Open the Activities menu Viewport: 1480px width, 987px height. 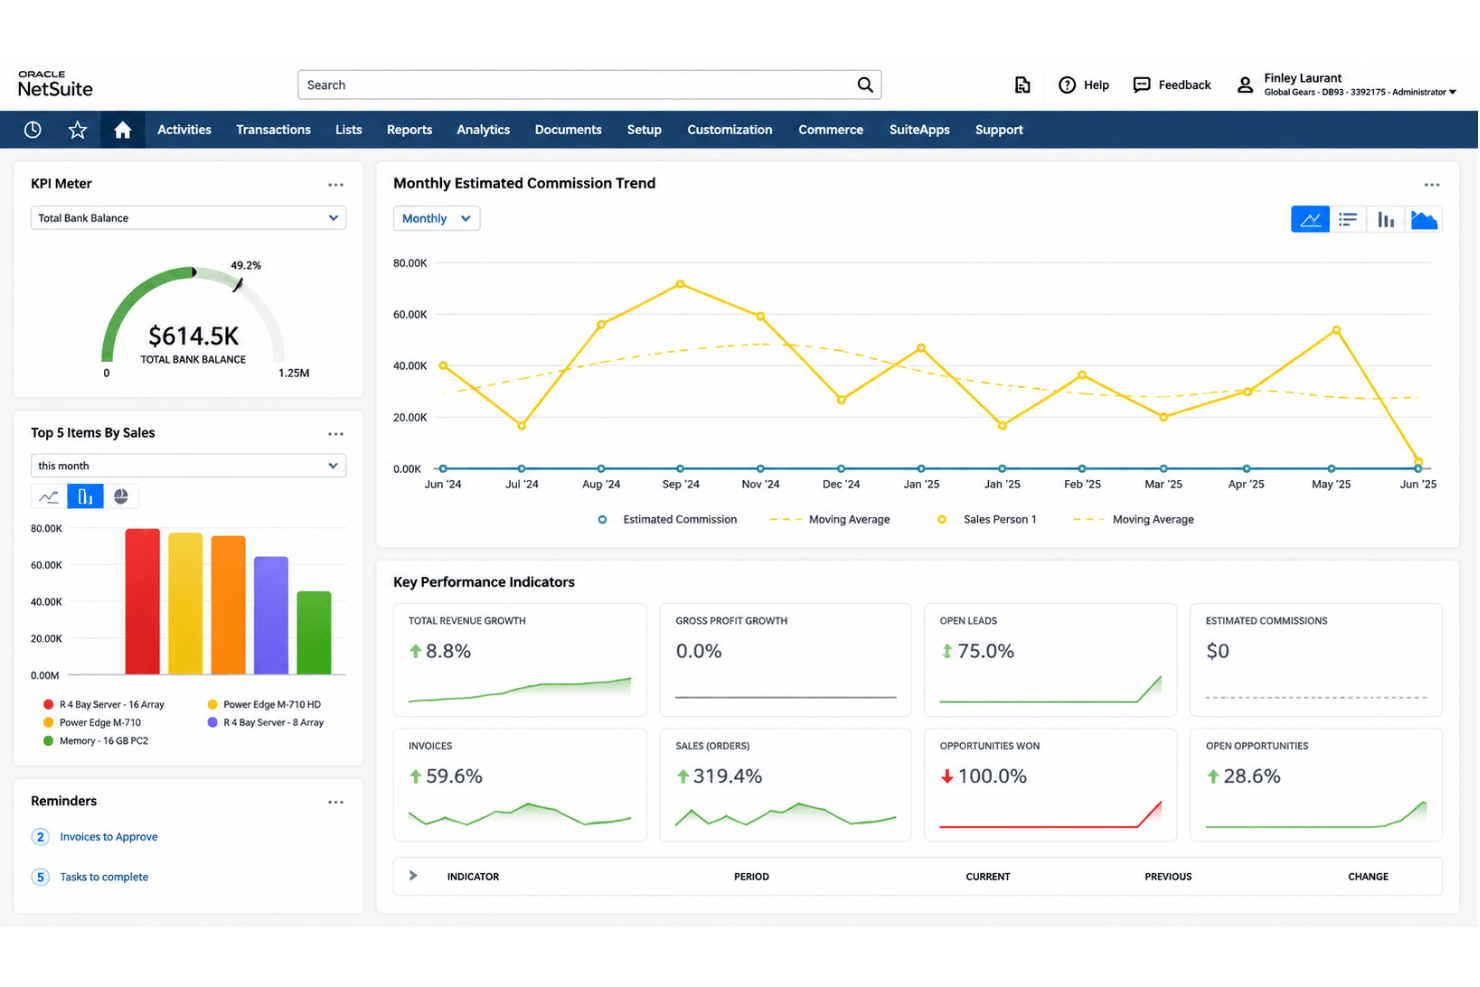coord(184,130)
